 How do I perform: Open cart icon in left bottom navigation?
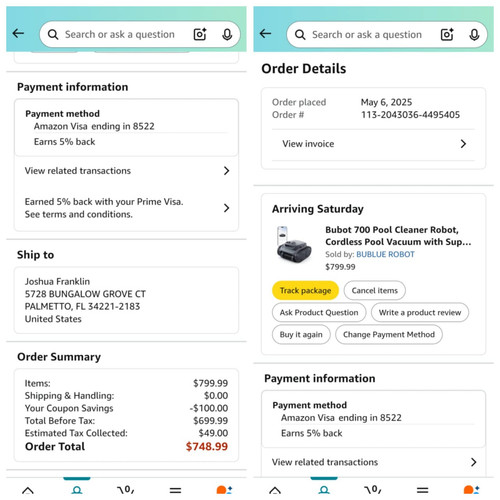coord(126,490)
